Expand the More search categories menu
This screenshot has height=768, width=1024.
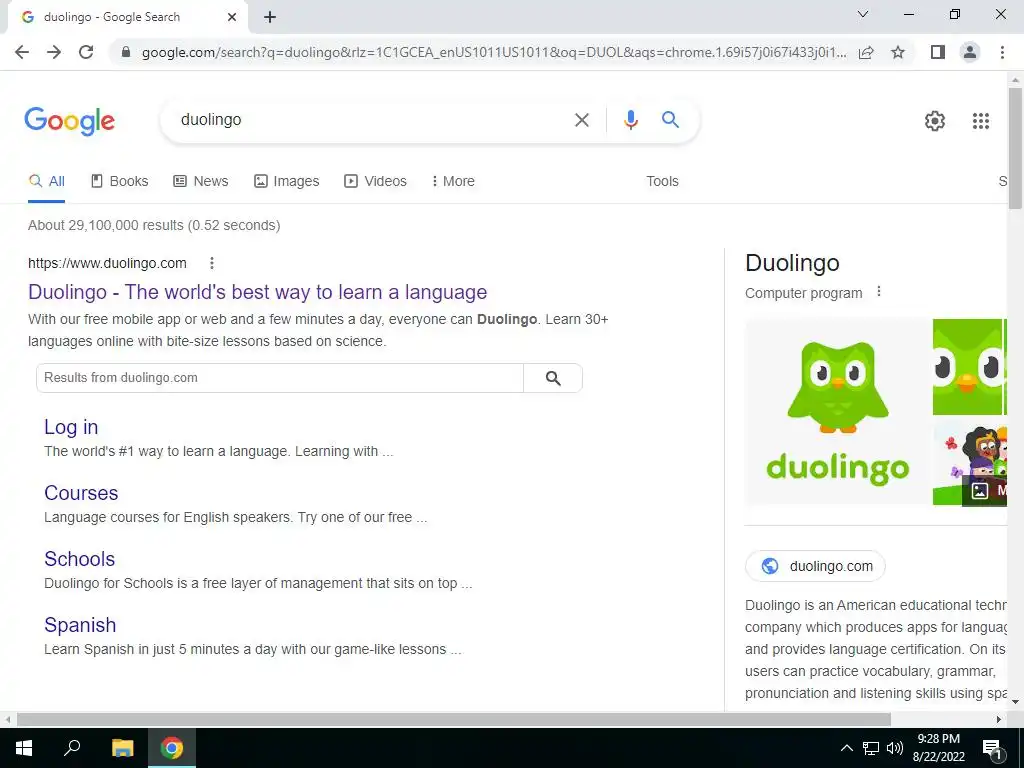pyautogui.click(x=453, y=182)
